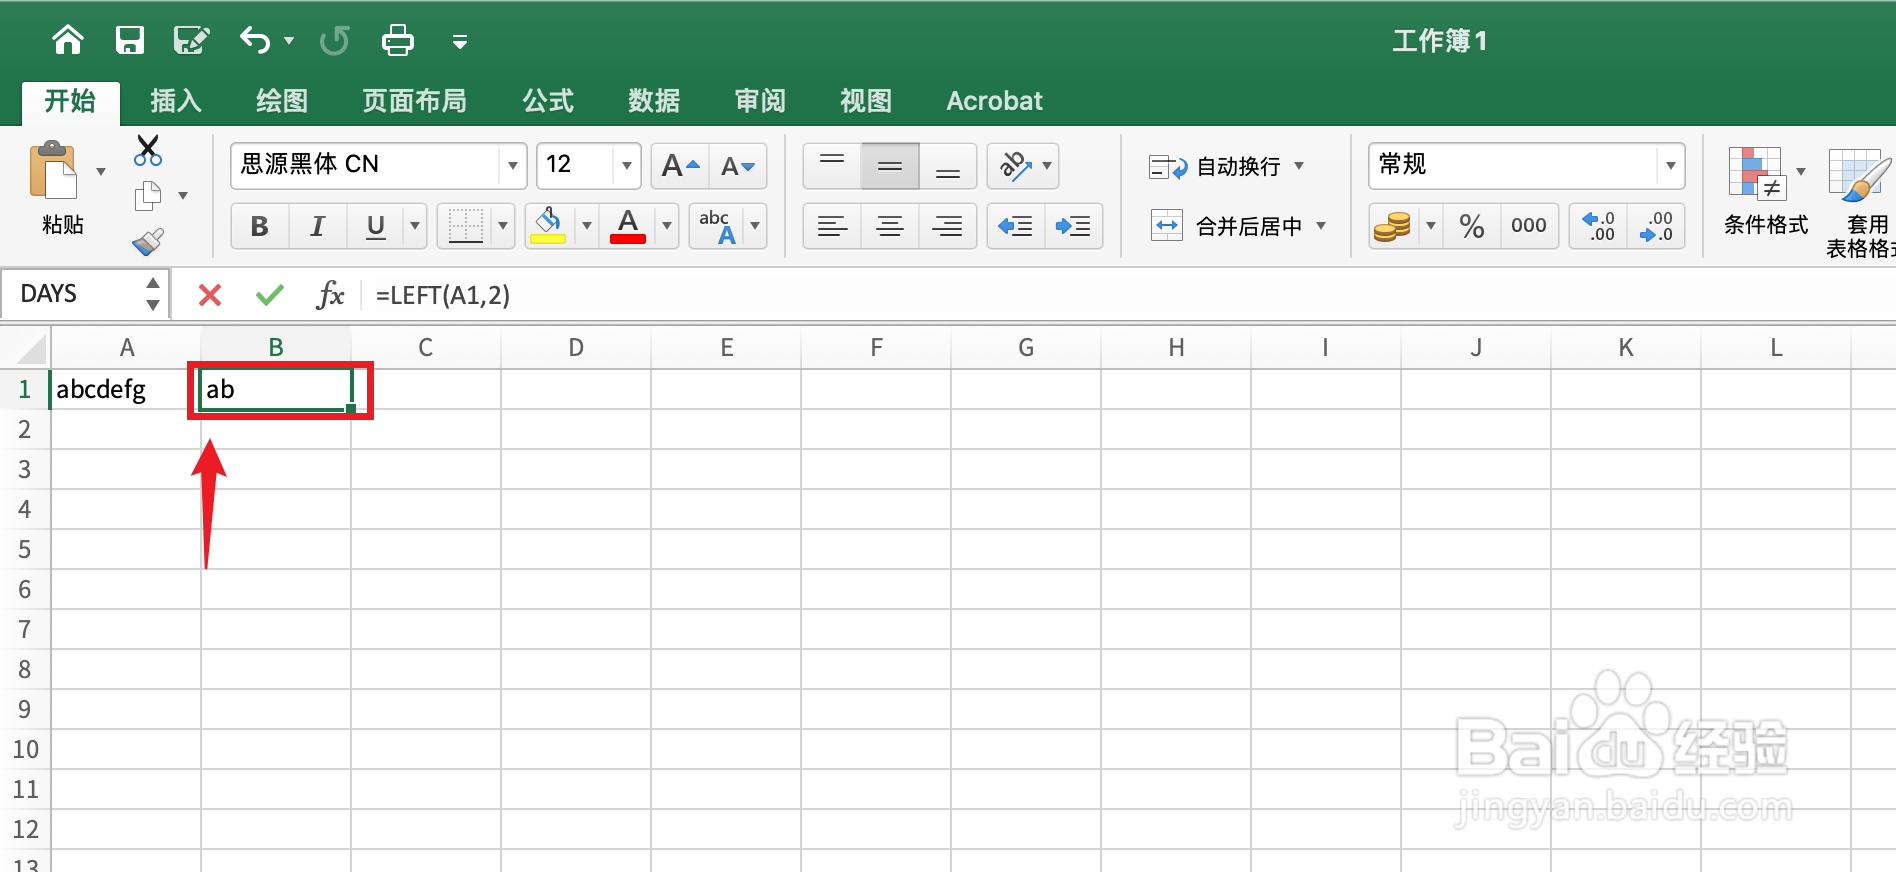Redo the last undone action
The image size is (1896, 872).
(x=335, y=40)
